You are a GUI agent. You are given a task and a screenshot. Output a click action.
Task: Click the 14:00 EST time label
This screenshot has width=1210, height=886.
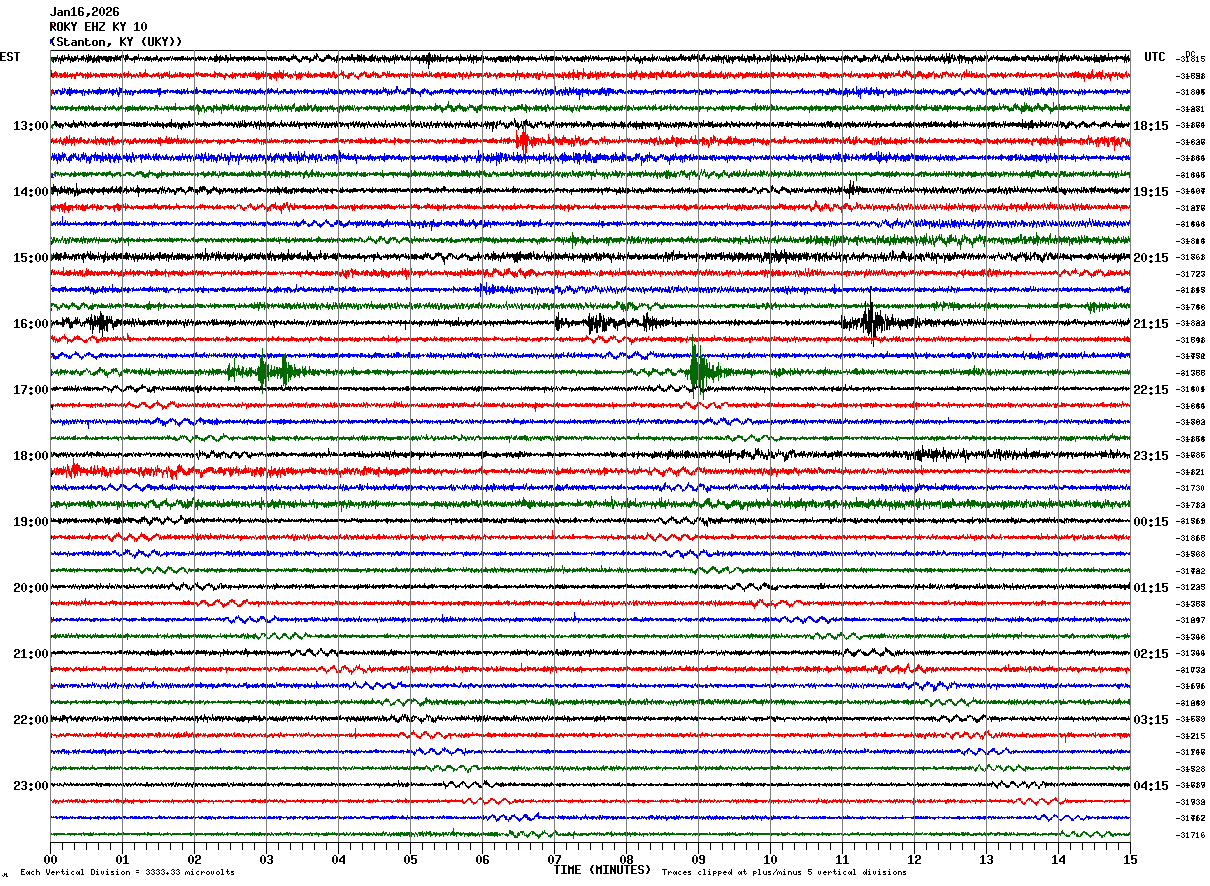(31, 191)
